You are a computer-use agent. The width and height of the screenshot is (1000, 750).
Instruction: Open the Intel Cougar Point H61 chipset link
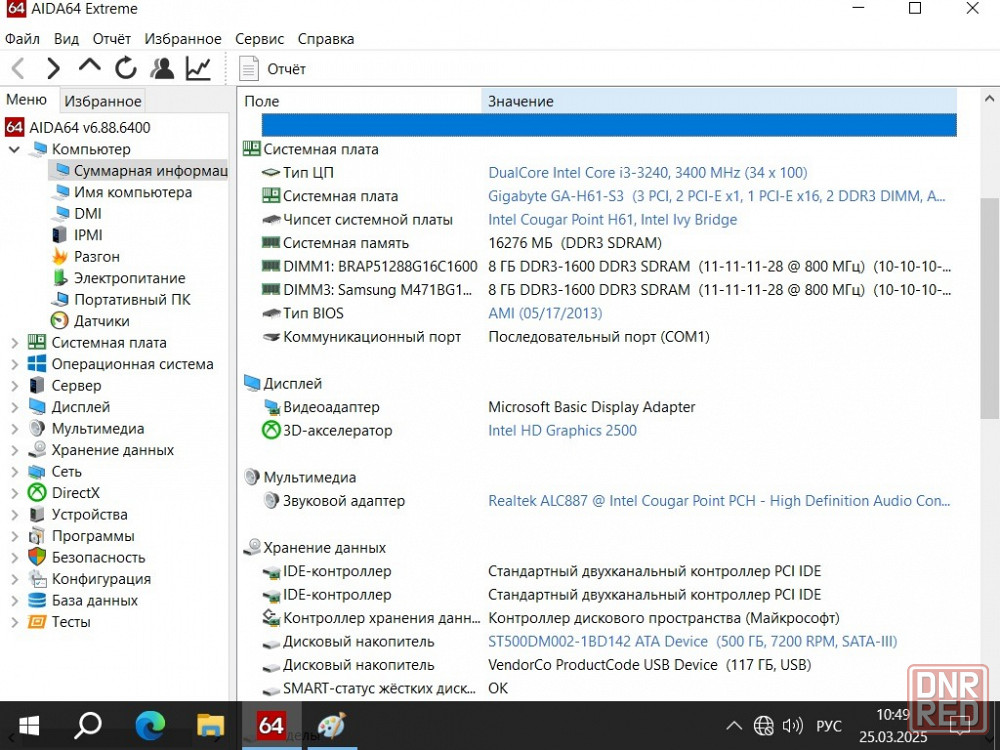[612, 220]
